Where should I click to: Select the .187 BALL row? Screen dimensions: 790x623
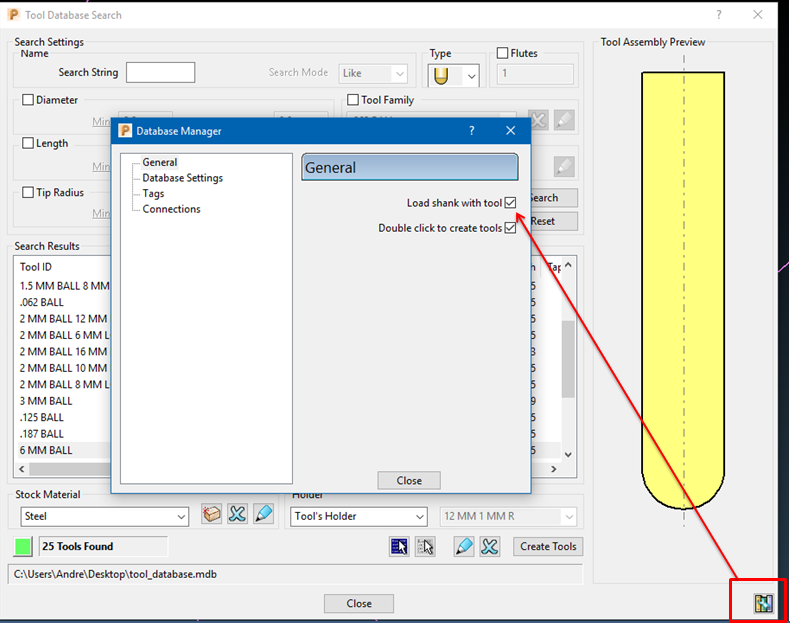coord(64,434)
